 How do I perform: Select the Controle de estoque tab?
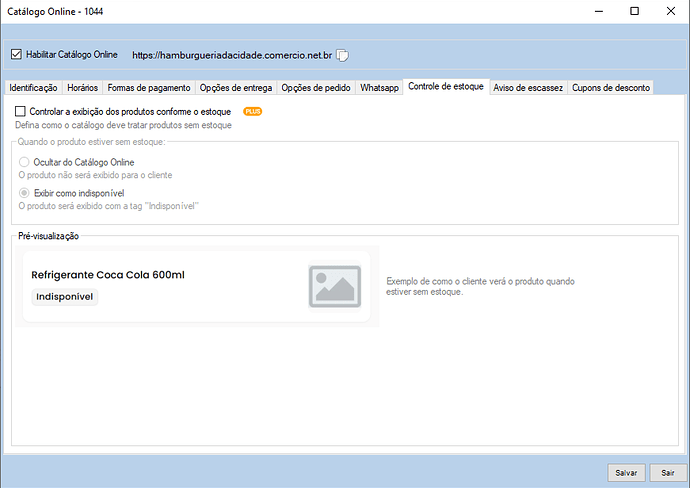click(446, 87)
